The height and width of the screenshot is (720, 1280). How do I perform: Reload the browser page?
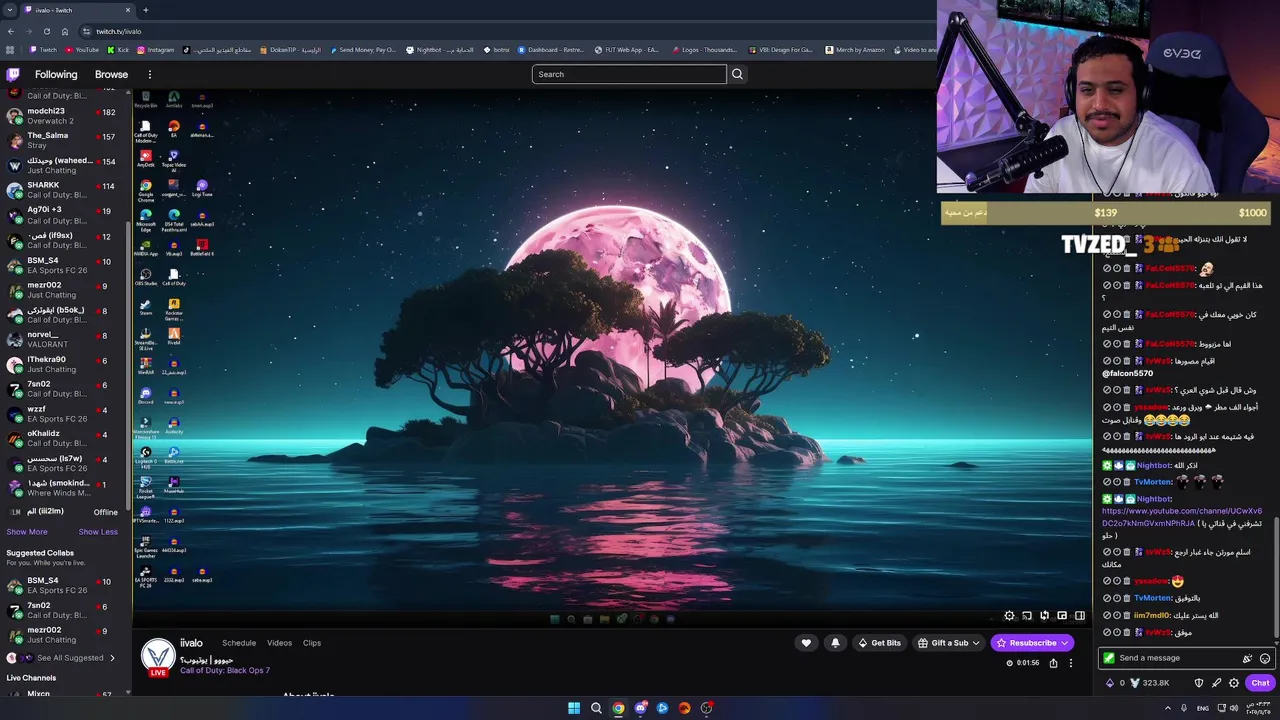coord(46,31)
